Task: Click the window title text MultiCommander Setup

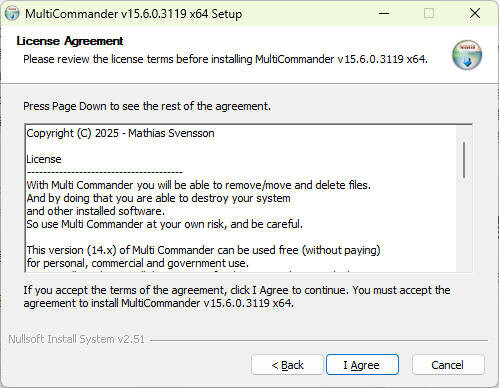Action: 133,14
